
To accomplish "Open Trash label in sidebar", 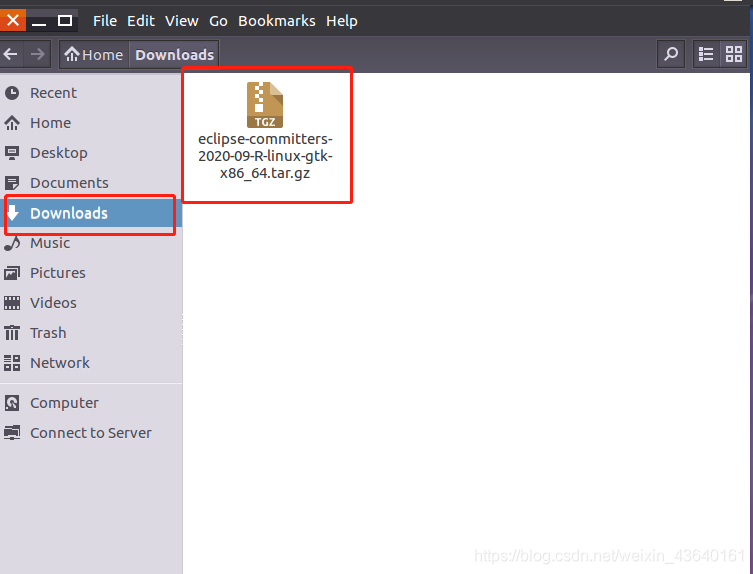I will 48,333.
